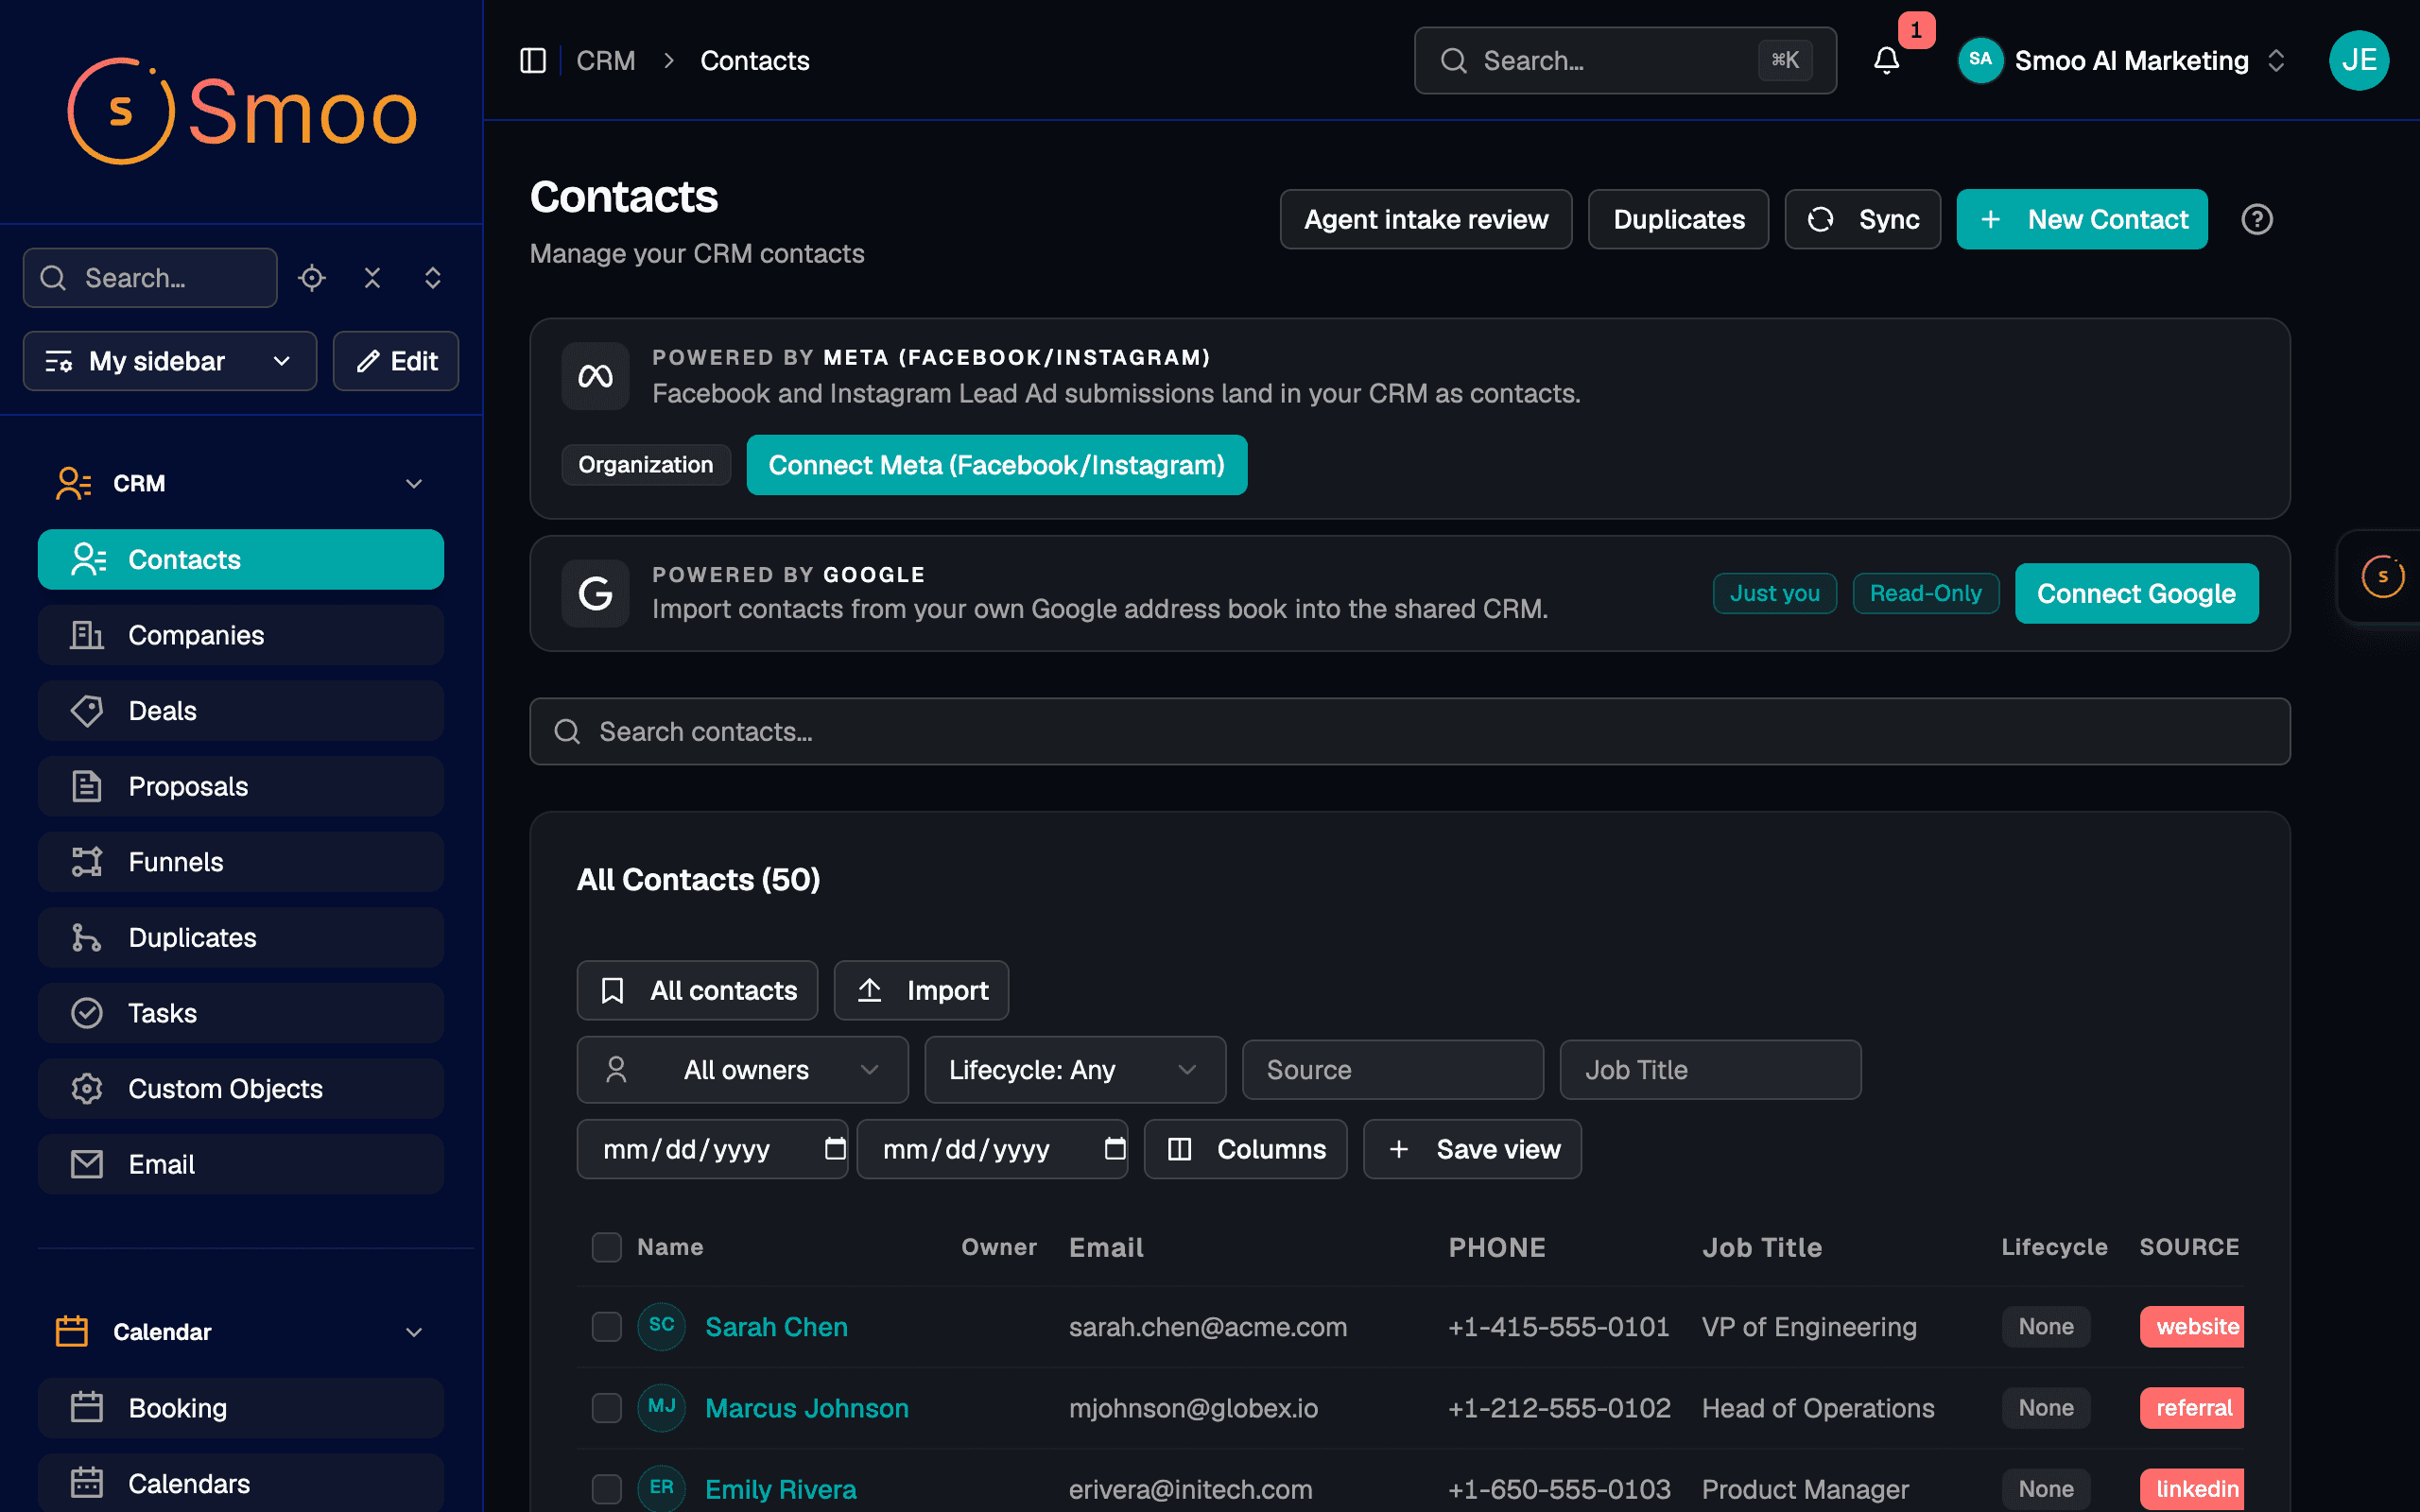
Task: Open the first date picker calendar icon
Action: pyautogui.click(x=835, y=1149)
